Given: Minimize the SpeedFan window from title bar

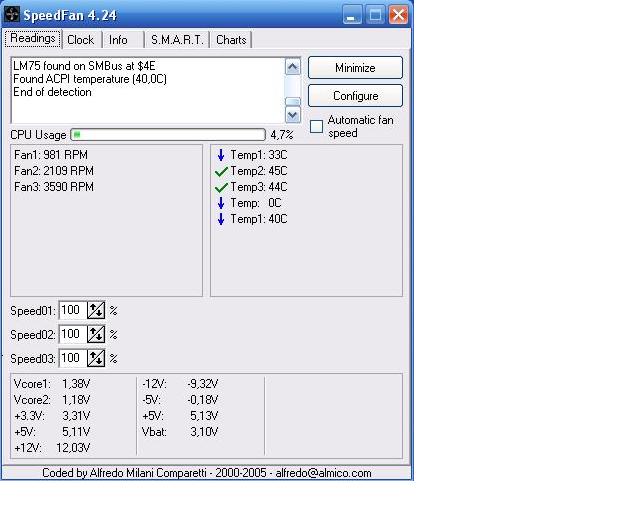Looking at the screenshot, I should pyautogui.click(x=351, y=15).
